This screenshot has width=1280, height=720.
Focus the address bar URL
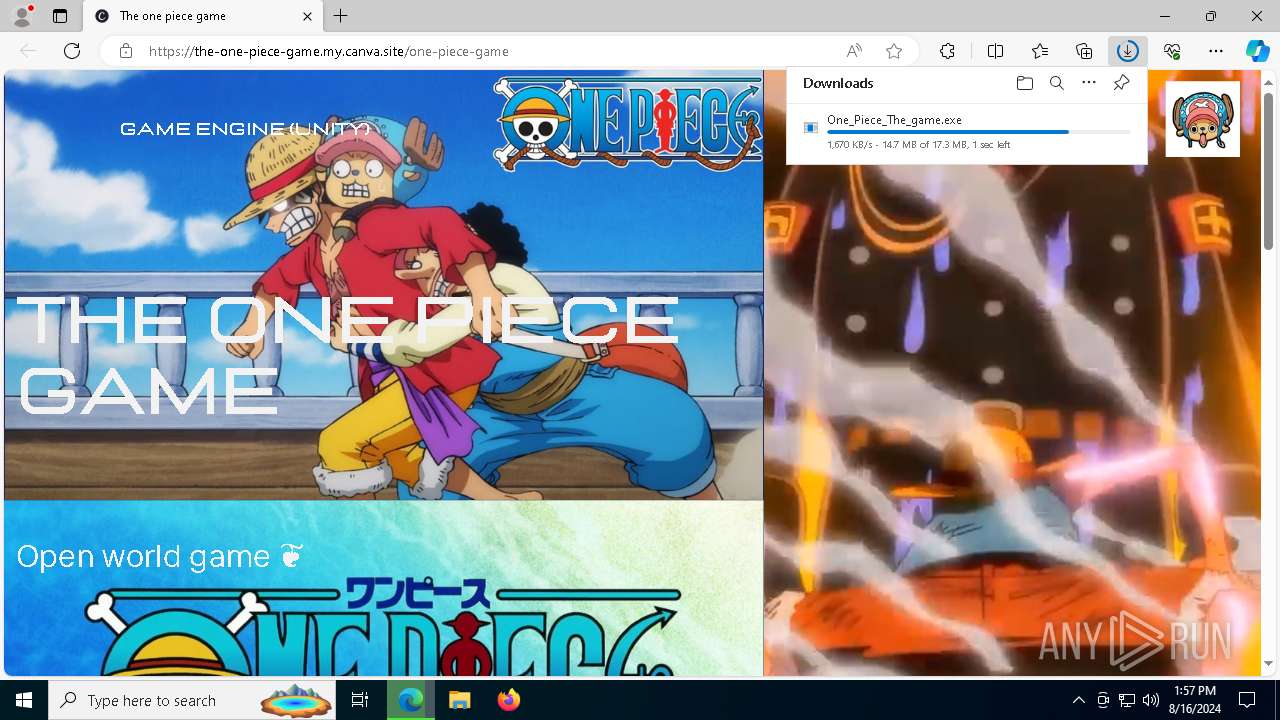[329, 51]
